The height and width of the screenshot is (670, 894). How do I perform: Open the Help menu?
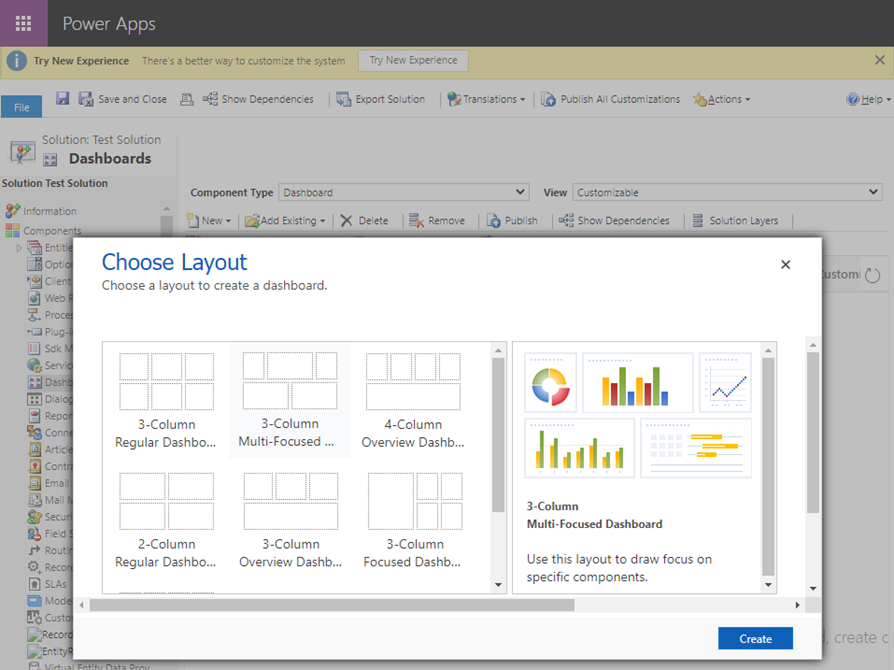[x=868, y=99]
